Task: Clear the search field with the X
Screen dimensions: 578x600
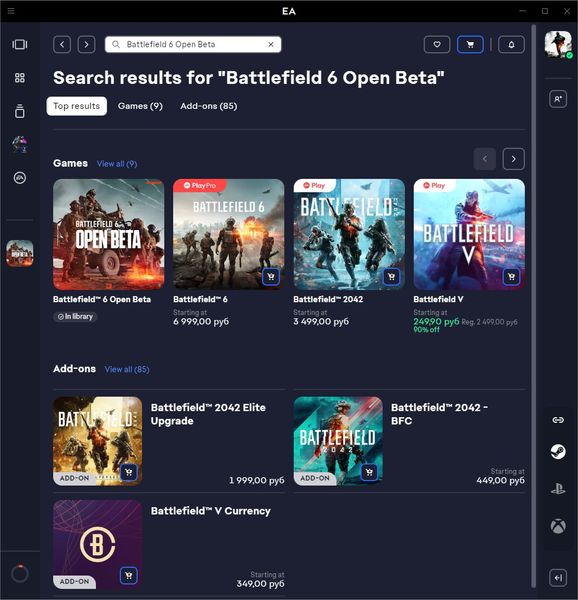Action: coord(271,44)
